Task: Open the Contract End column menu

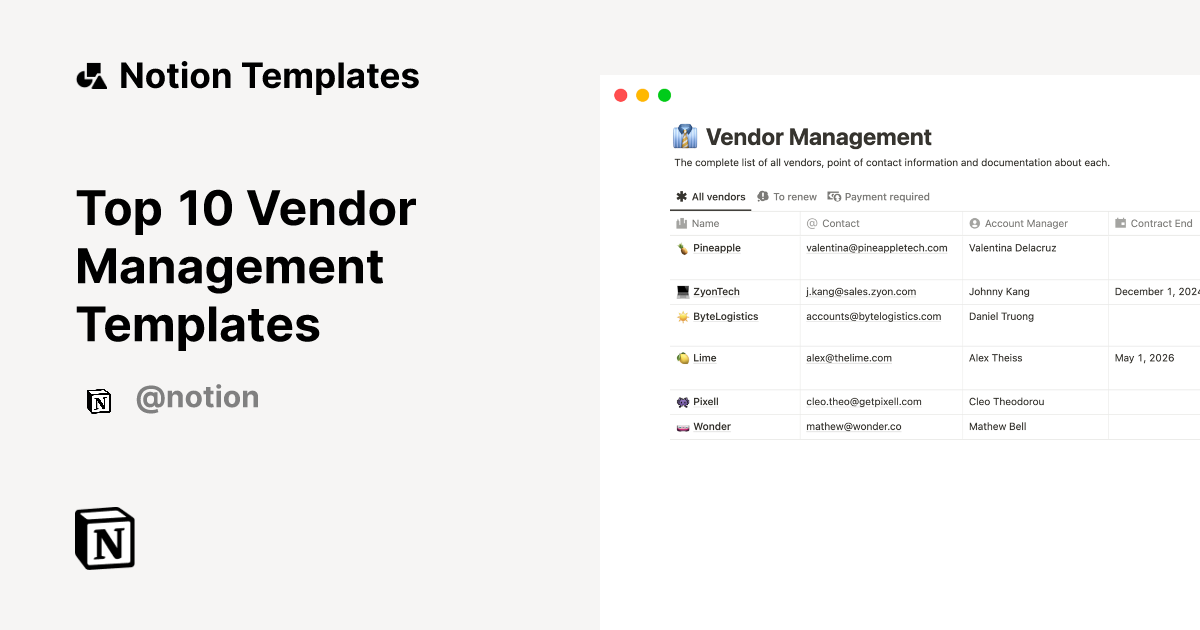Action: pos(1158,223)
